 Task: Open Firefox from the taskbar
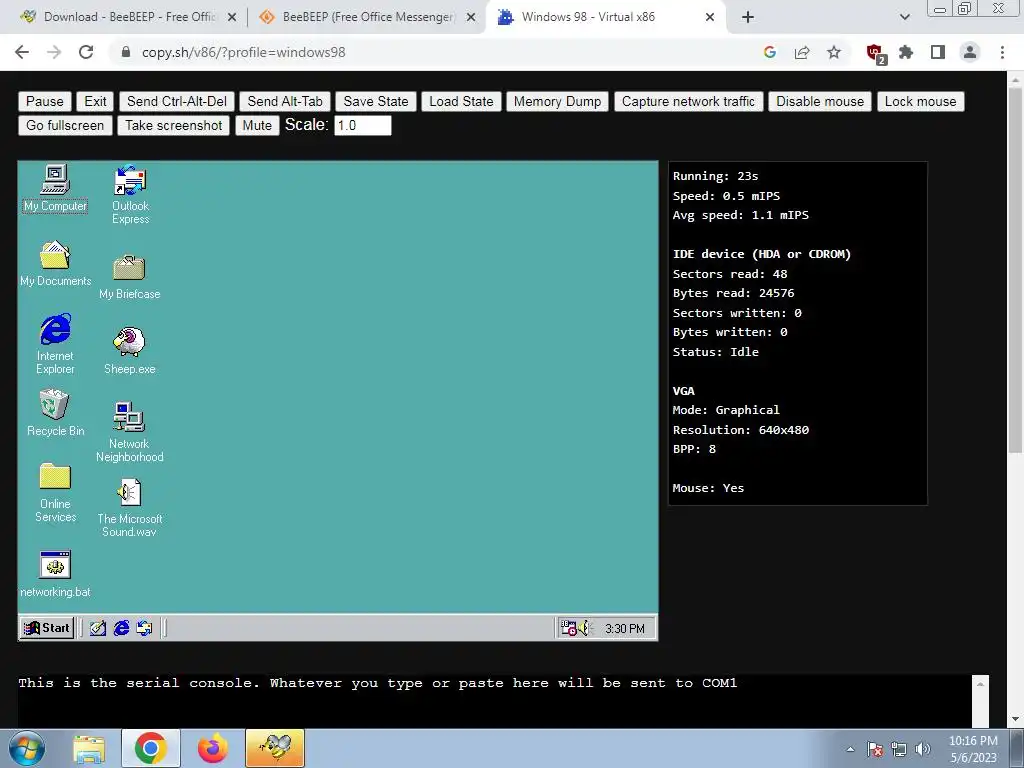212,748
